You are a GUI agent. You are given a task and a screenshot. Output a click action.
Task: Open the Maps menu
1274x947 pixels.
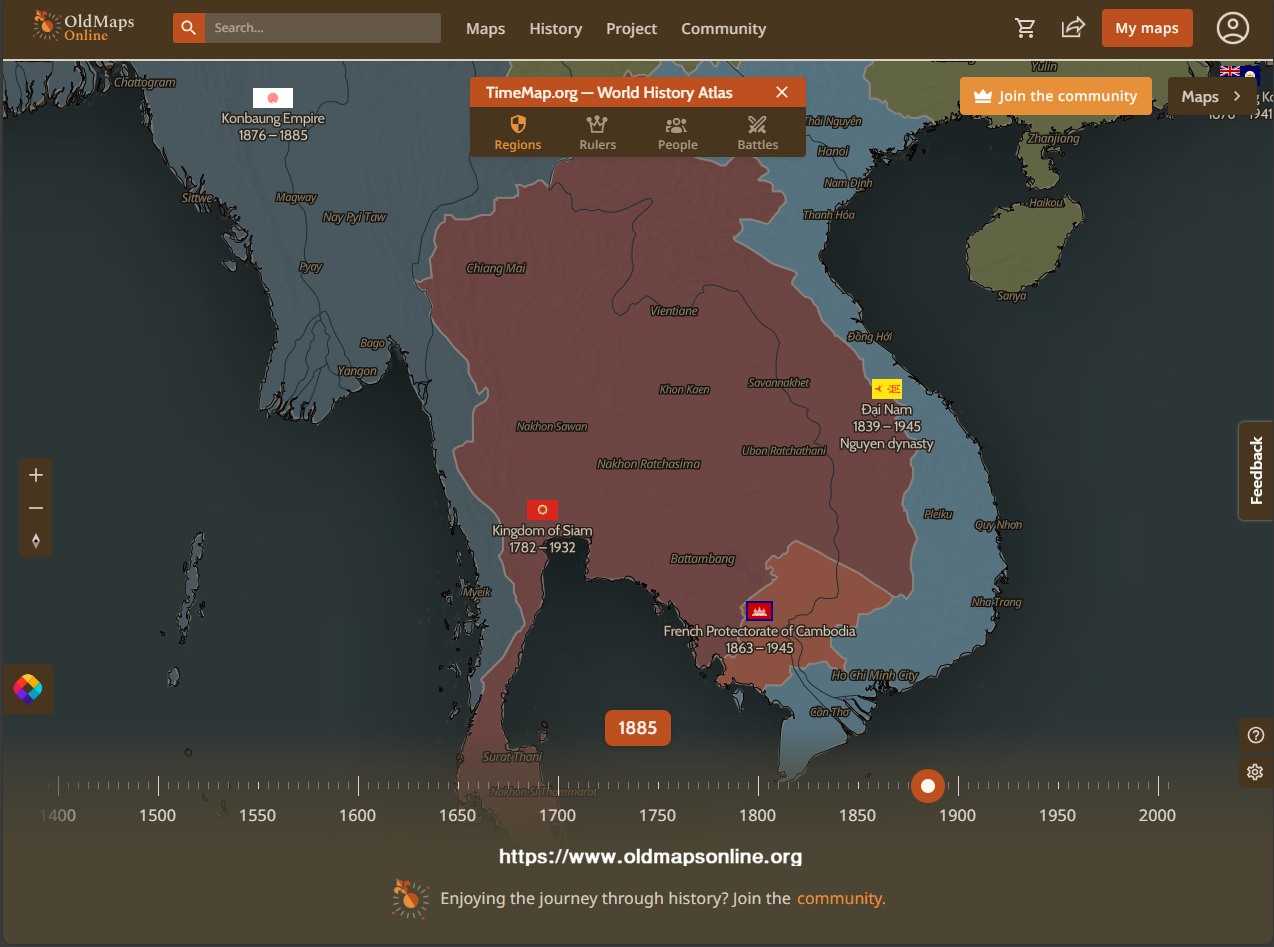(x=485, y=28)
